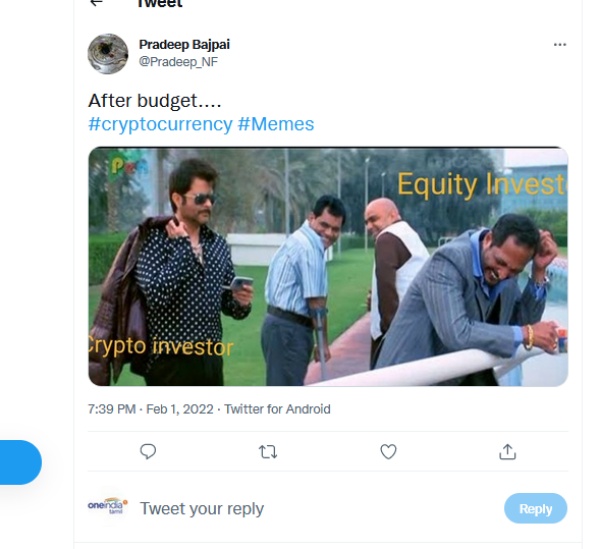
Task: Click the oneindia account avatar
Action: tap(109, 507)
